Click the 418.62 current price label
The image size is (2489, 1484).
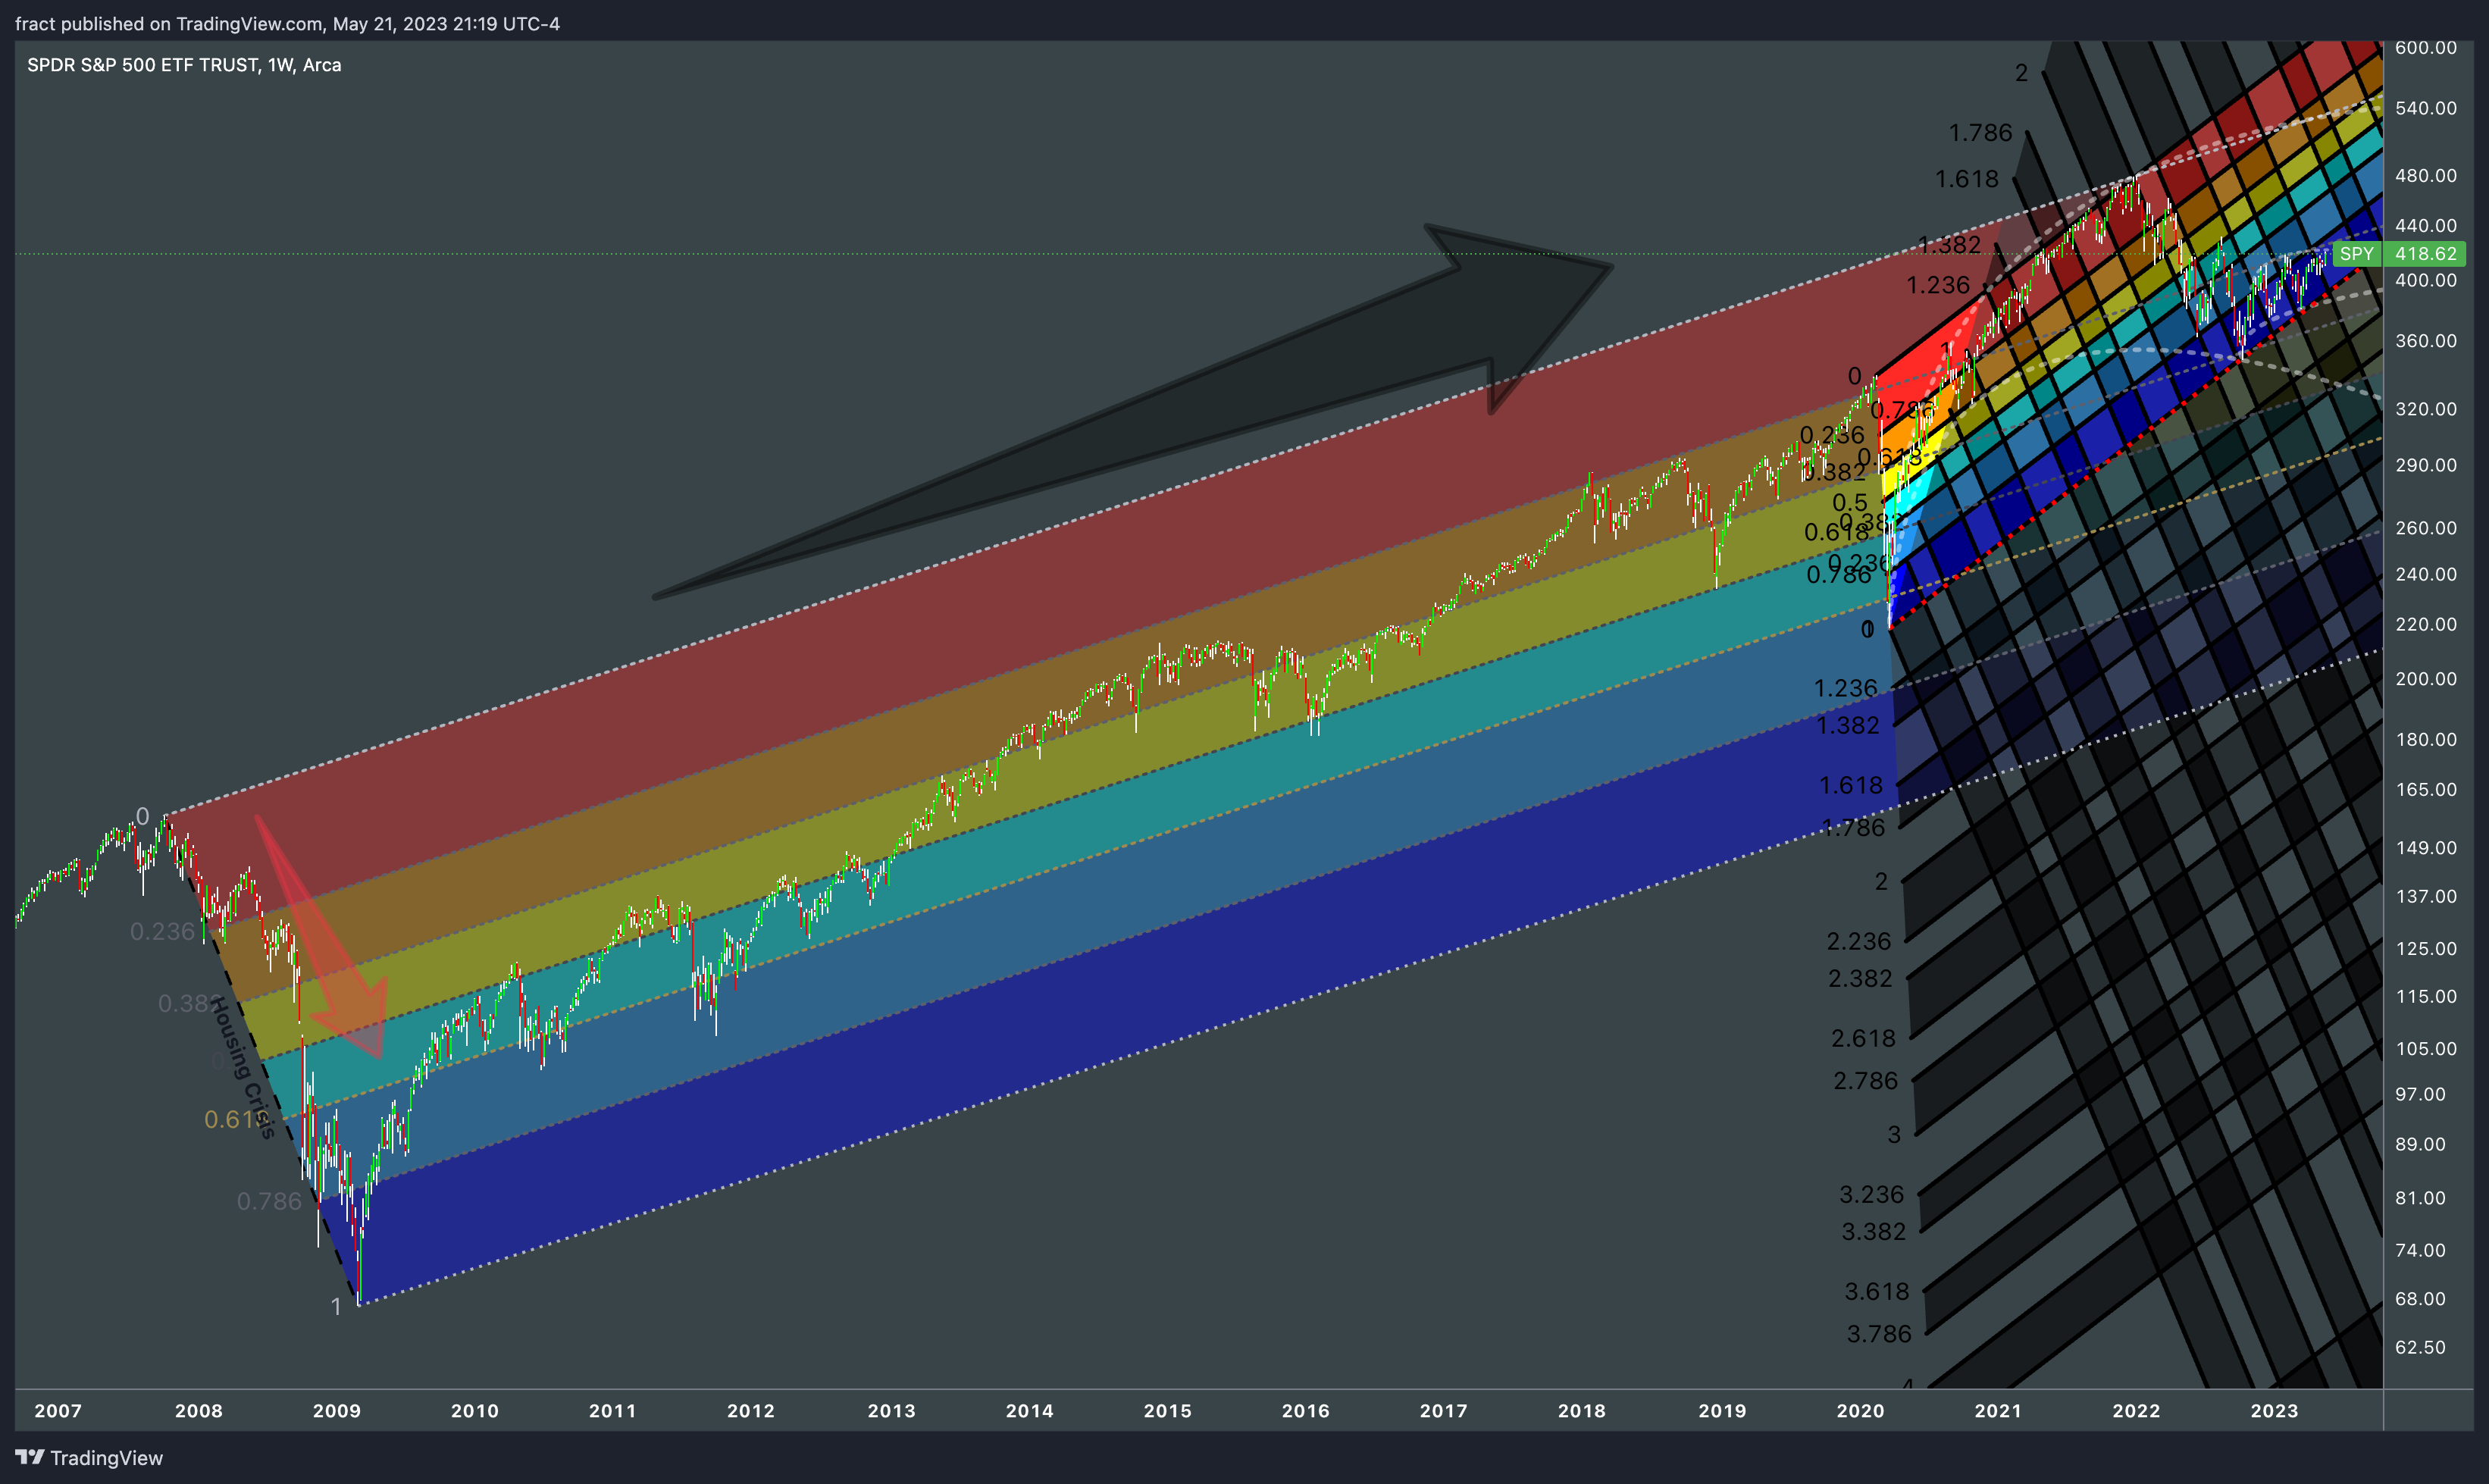click(2425, 254)
